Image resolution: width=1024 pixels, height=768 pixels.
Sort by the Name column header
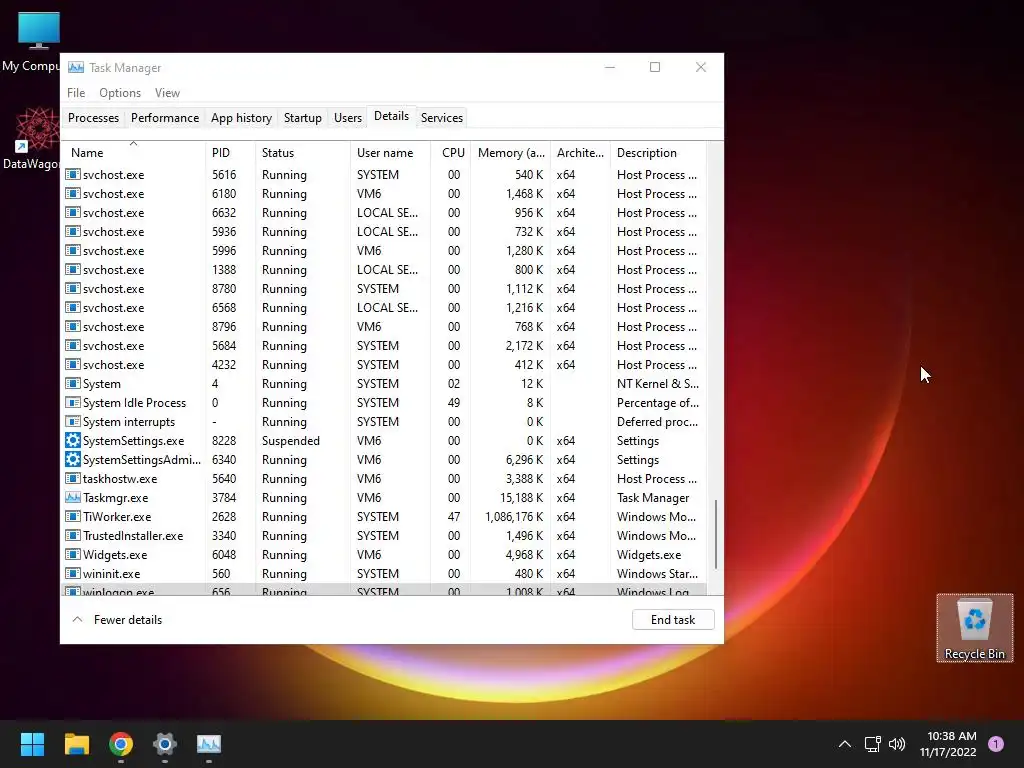[x=133, y=152]
